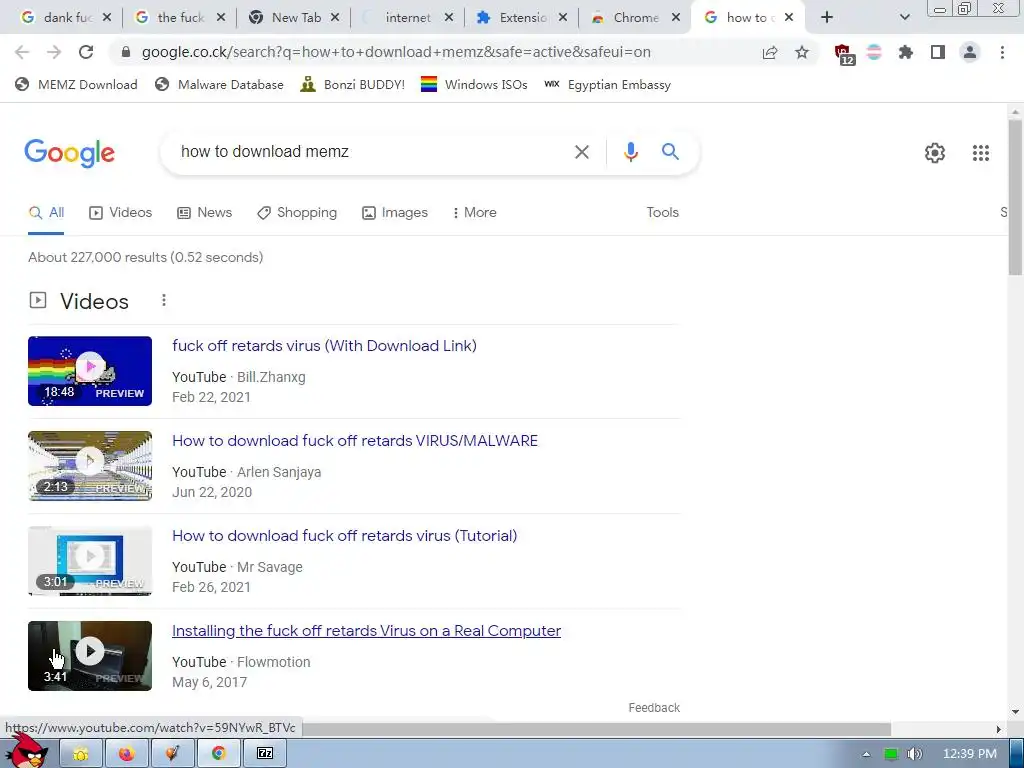Open 'Installing the ... Virus on a Real Computer' result

(366, 631)
